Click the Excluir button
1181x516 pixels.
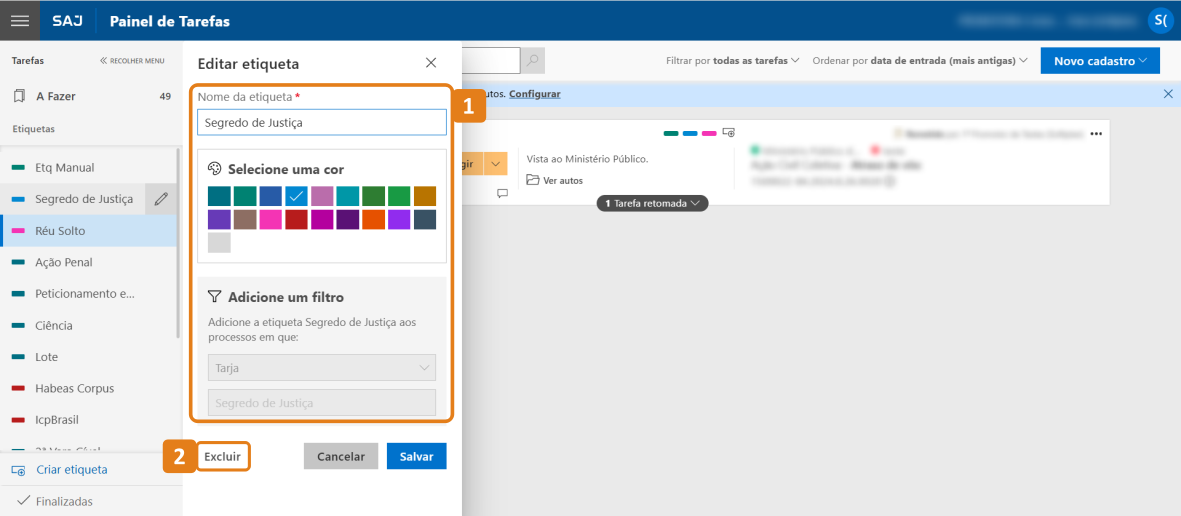tap(222, 456)
